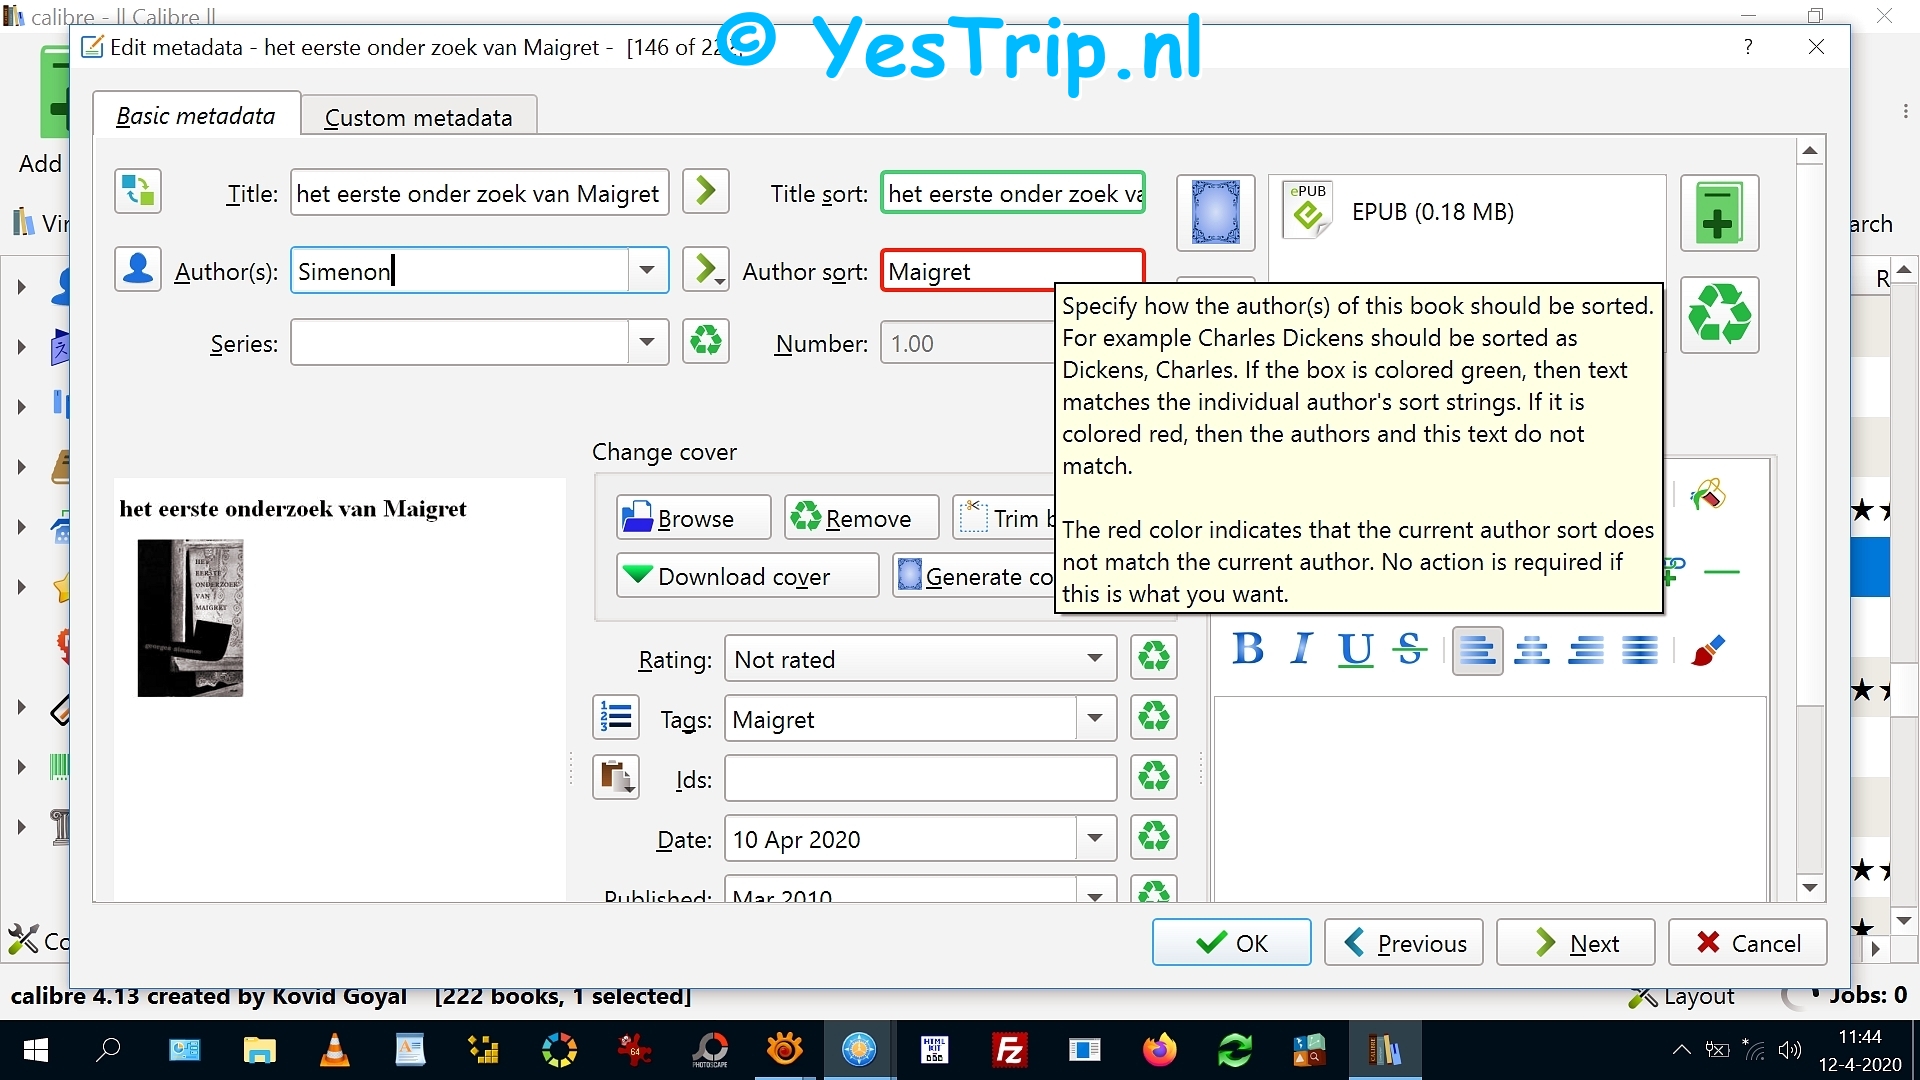Viewport: 1920px width, 1080px height.
Task: Toggle underline formatting in comments editor
Action: 1355,650
